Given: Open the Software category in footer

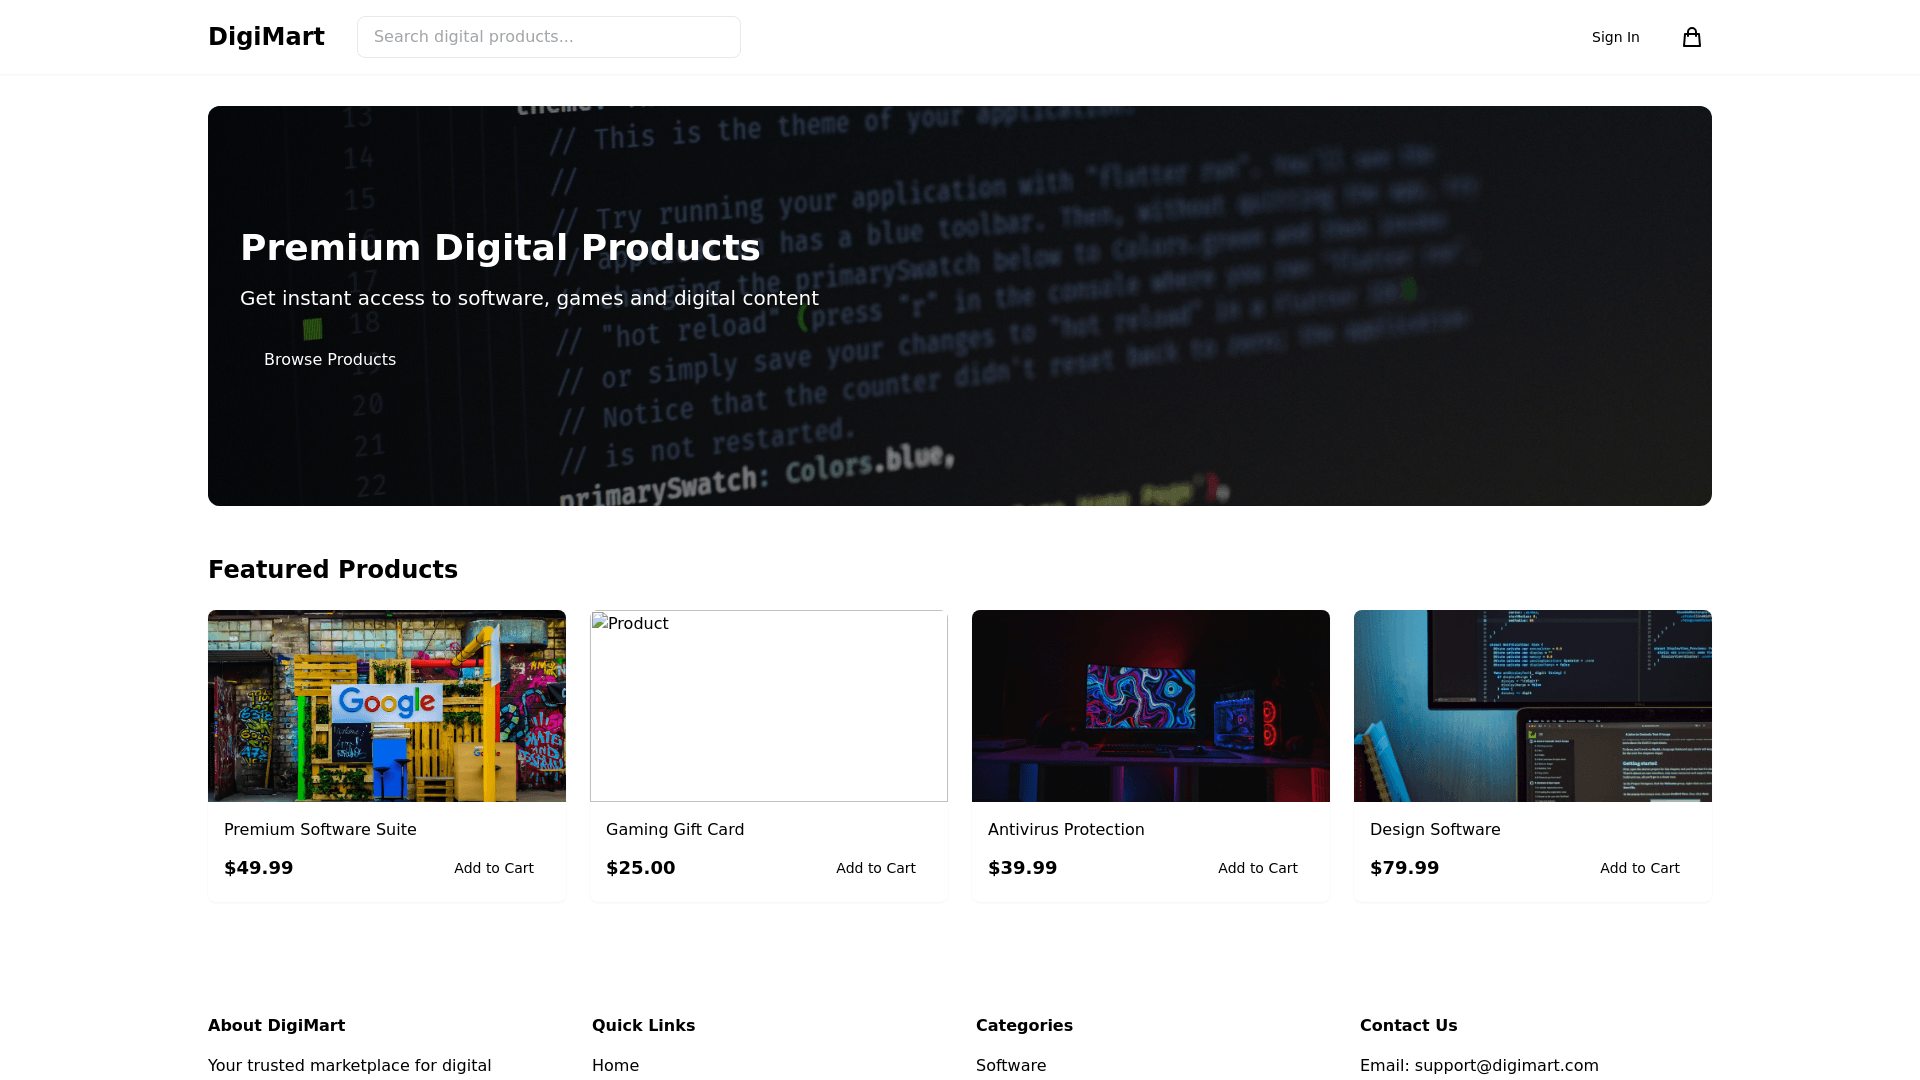Looking at the screenshot, I should [x=1011, y=1065].
